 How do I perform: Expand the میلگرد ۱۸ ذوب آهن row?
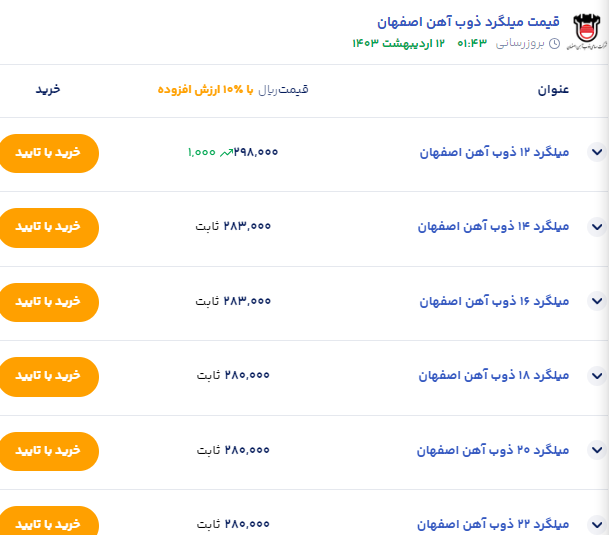click(x=597, y=376)
